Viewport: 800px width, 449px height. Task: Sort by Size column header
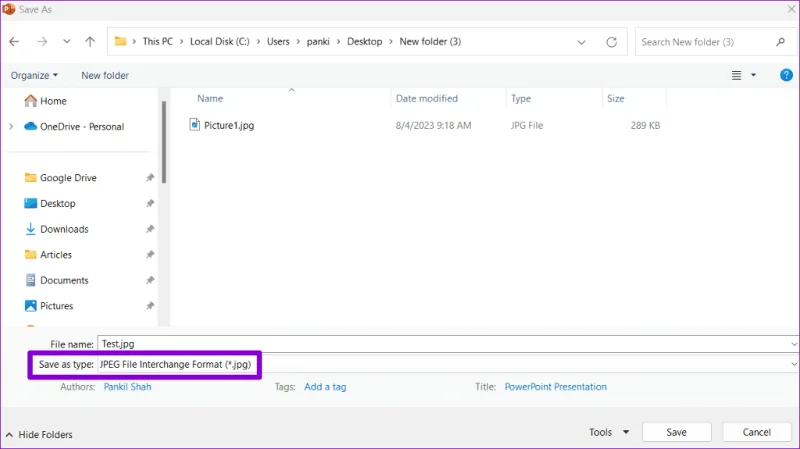pos(615,98)
